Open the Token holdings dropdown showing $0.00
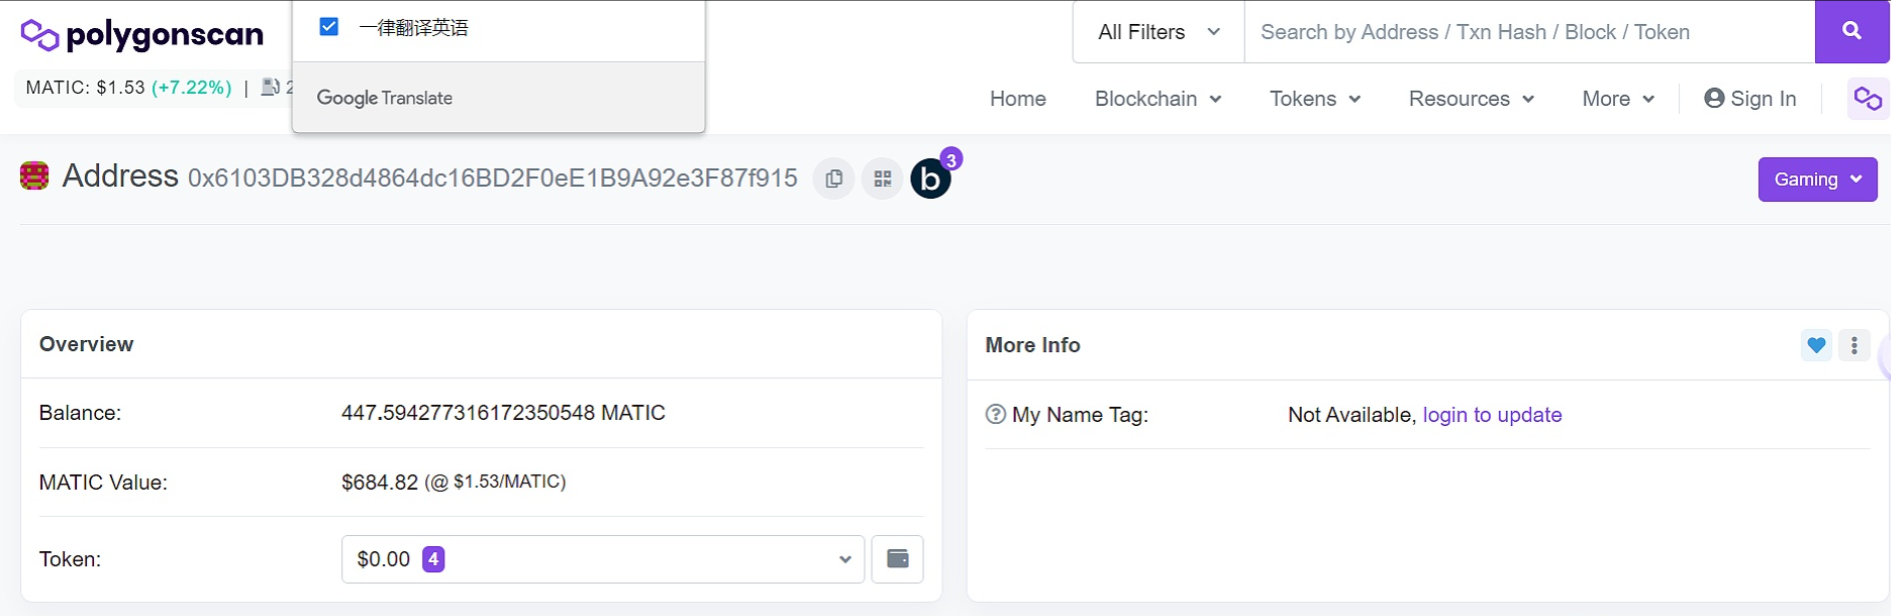1891x616 pixels. coord(602,559)
